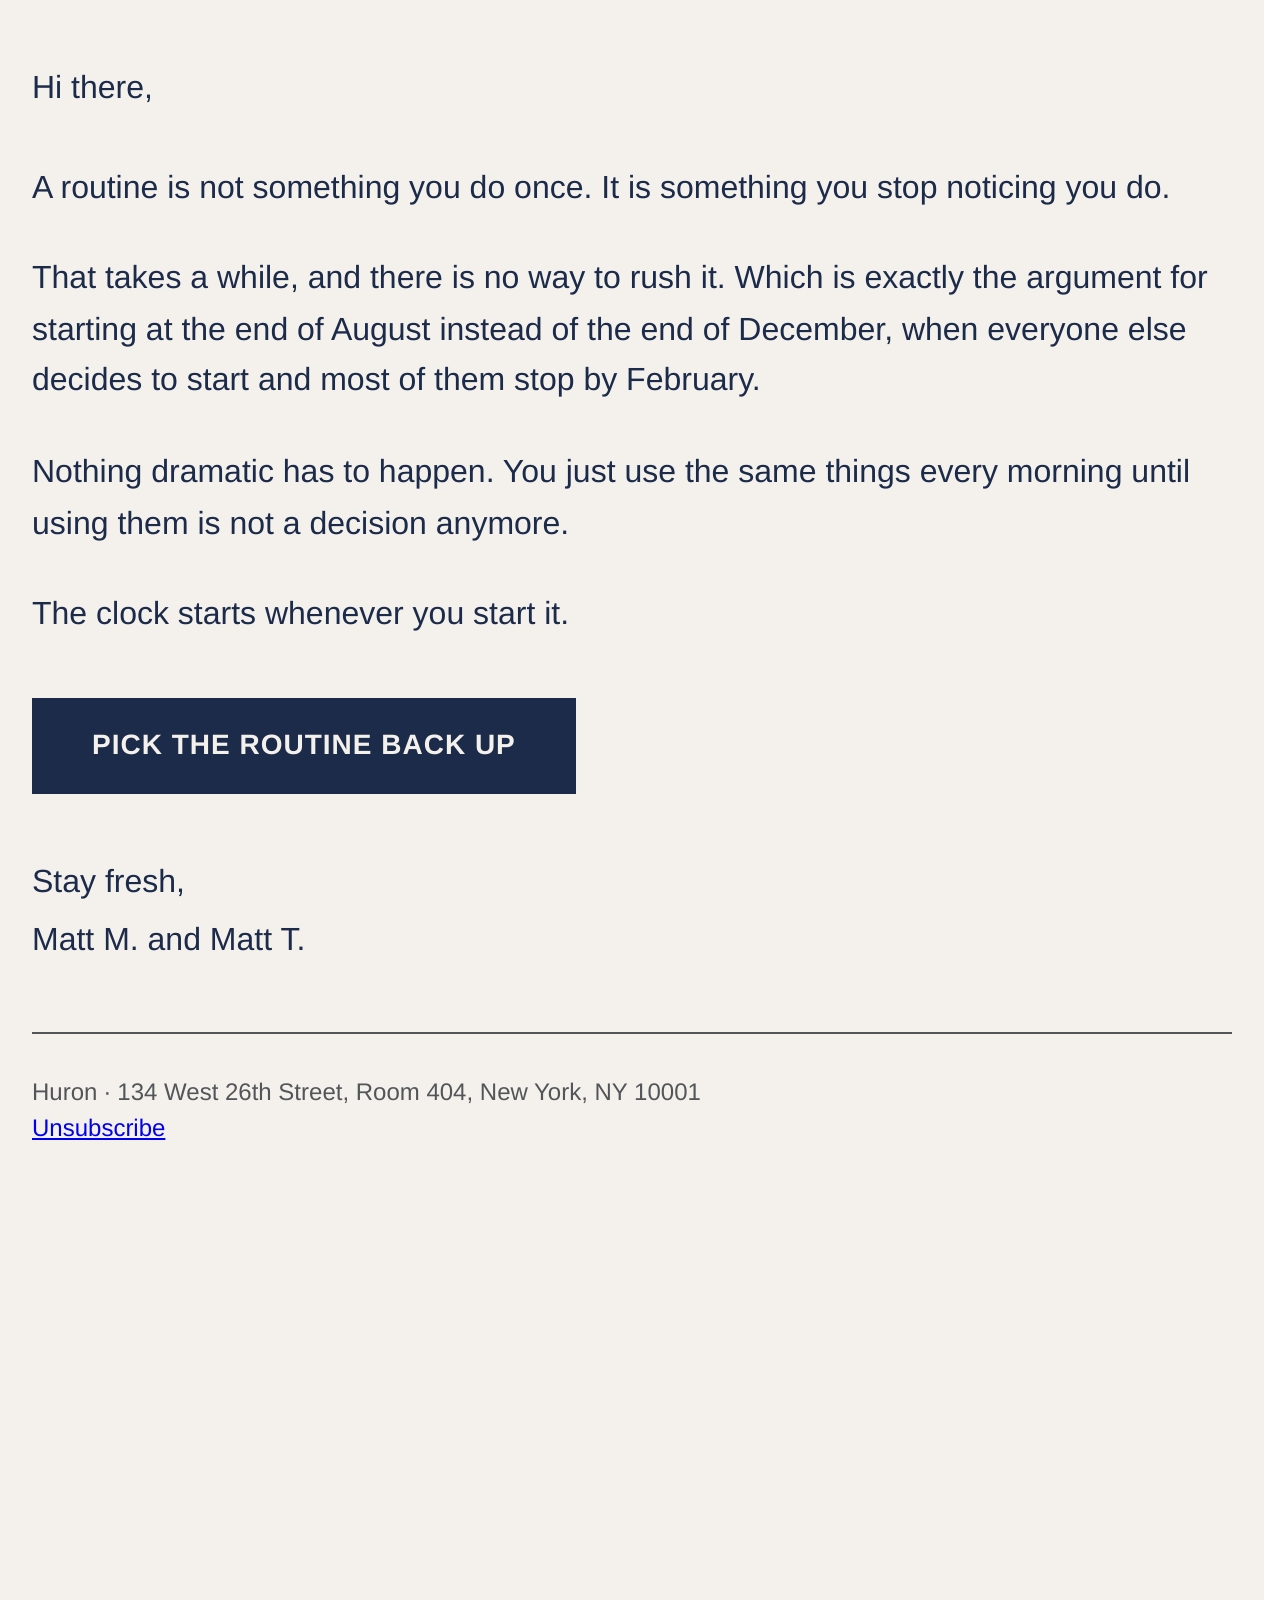1264x1600 pixels.
Task: Click the phrase 'Which is exactly the argument for'
Action: (x=971, y=277)
